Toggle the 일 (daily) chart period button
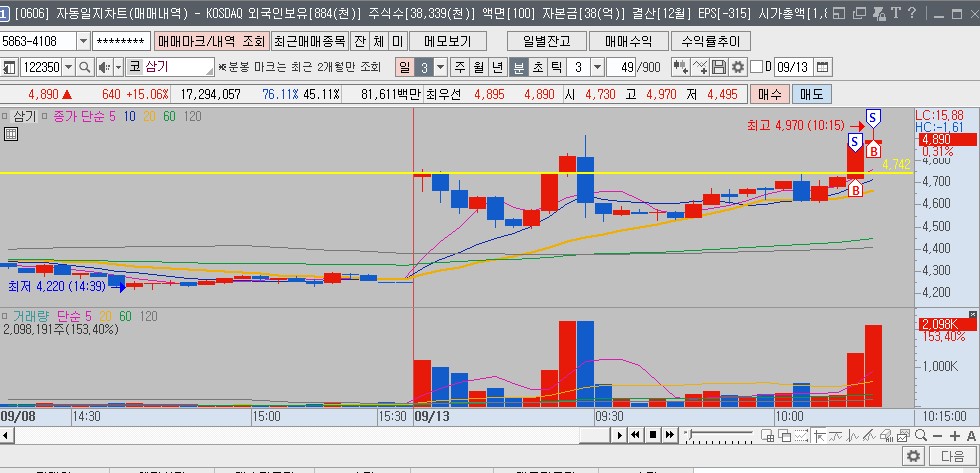Image resolution: width=980 pixels, height=473 pixels. tap(404, 67)
